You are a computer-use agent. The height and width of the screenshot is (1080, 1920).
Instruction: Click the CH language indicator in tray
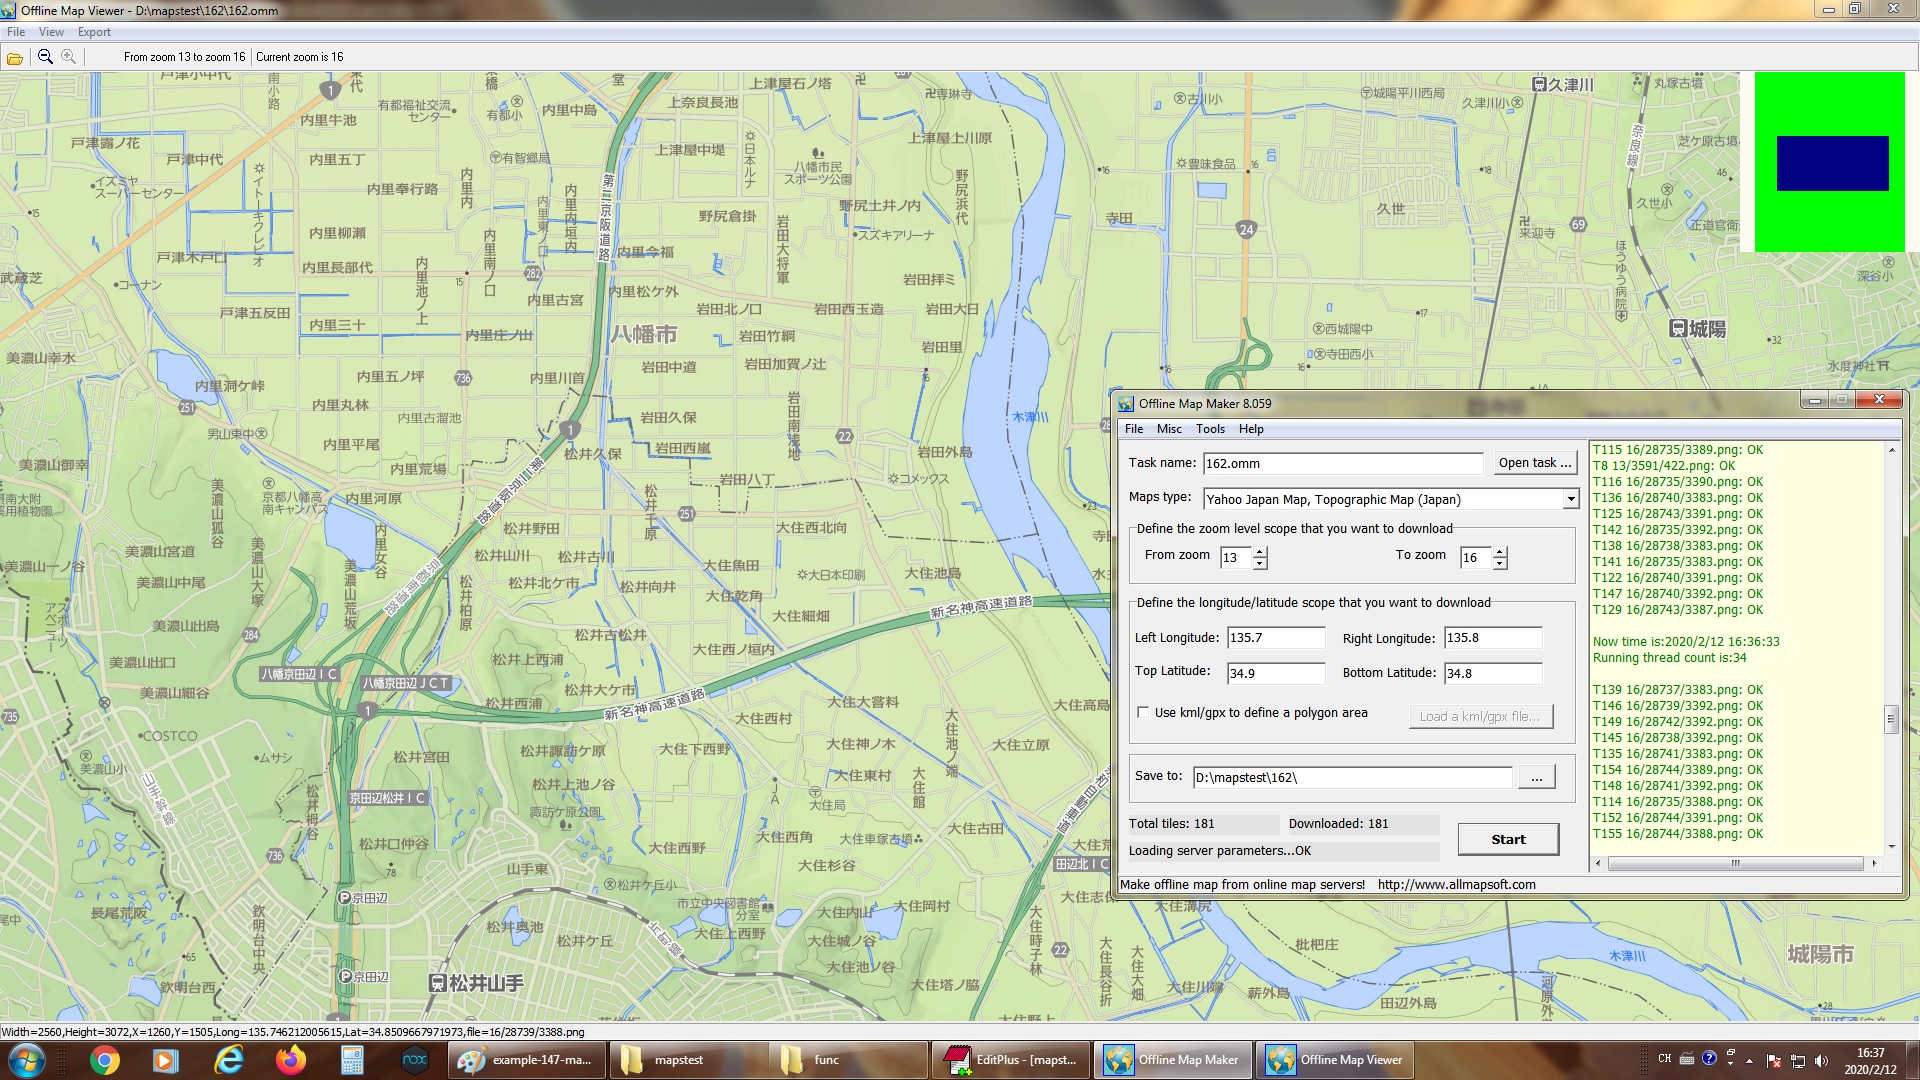[x=1665, y=1058]
